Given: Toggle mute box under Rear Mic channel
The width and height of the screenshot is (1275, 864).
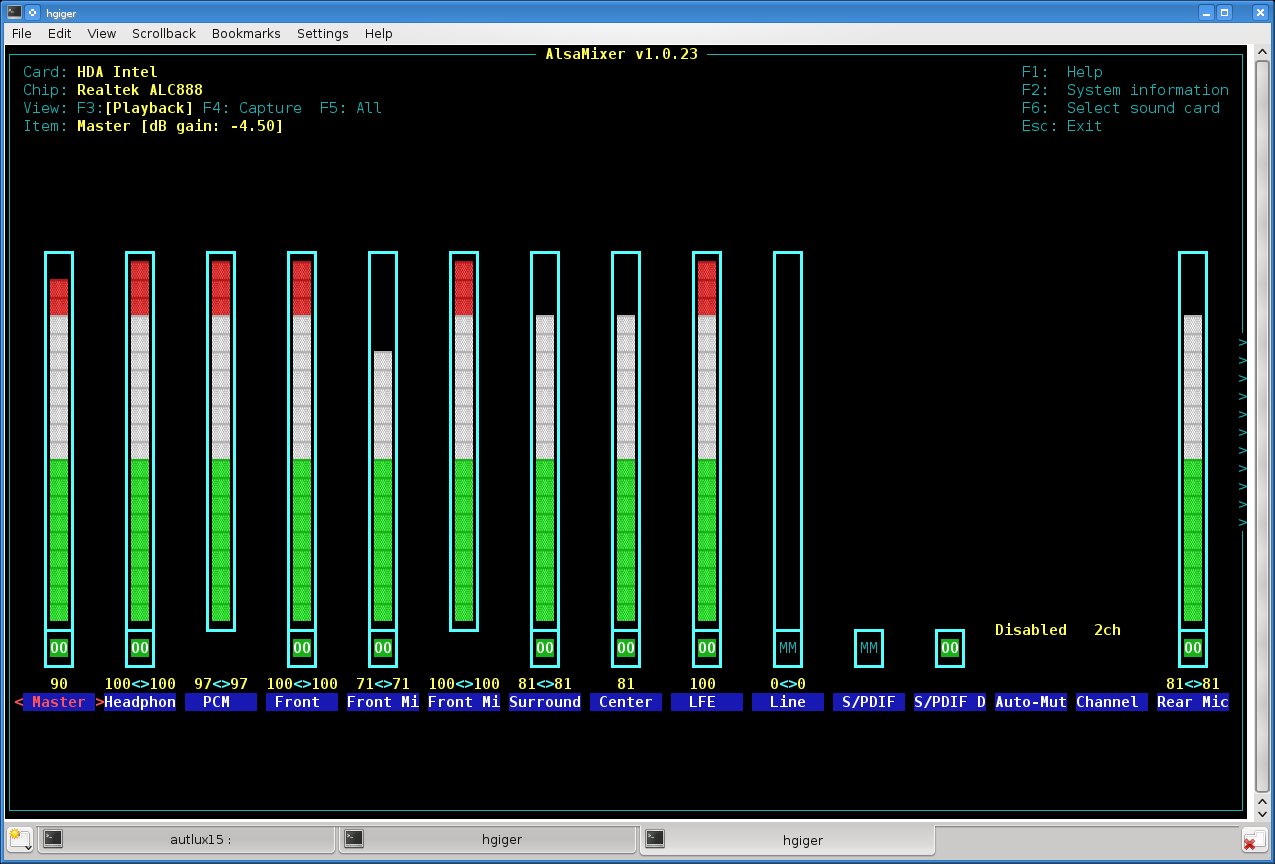Looking at the screenshot, I should 1193,648.
